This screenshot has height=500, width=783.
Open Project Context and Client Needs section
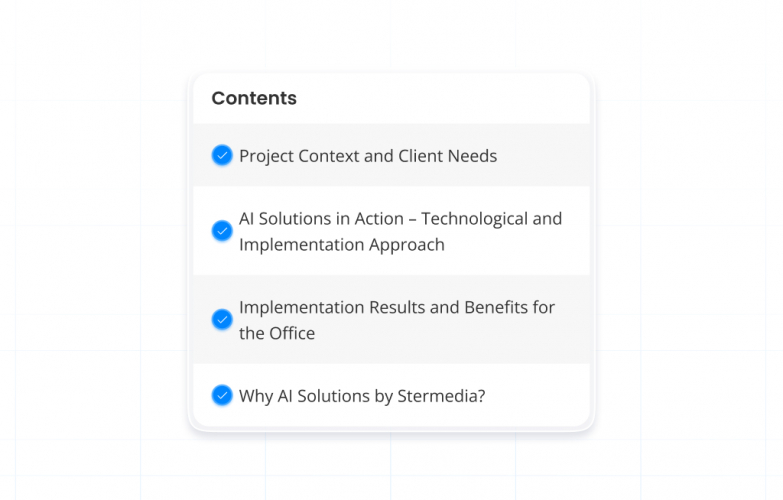367,156
